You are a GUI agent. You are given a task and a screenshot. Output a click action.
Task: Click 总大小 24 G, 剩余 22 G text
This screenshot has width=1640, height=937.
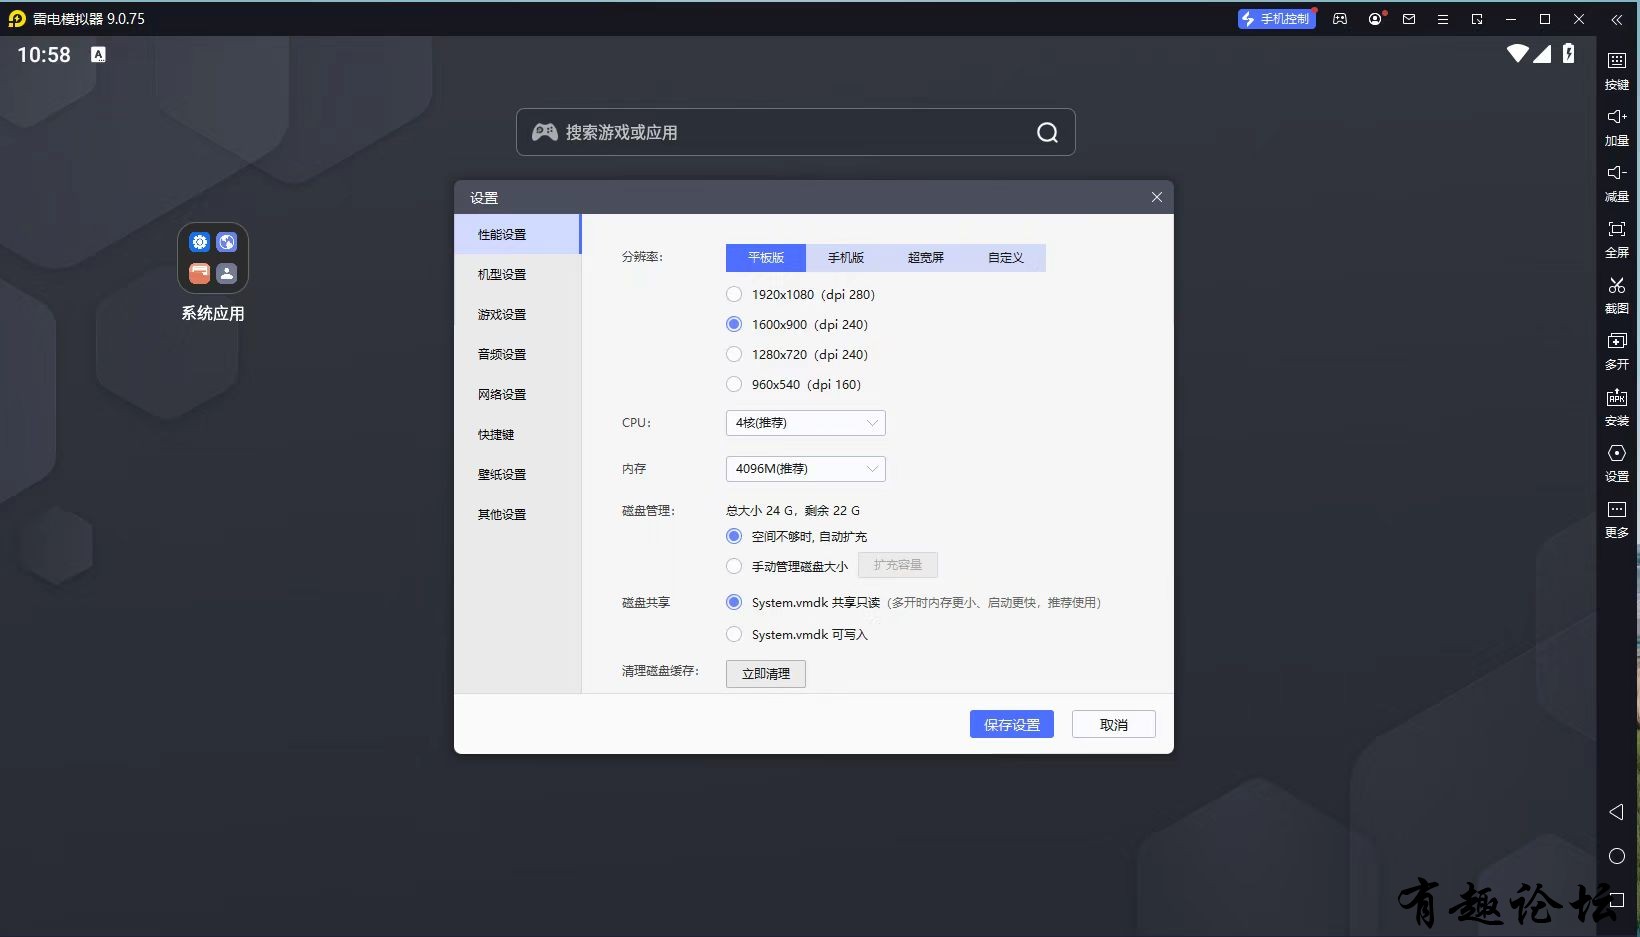pyautogui.click(x=793, y=510)
